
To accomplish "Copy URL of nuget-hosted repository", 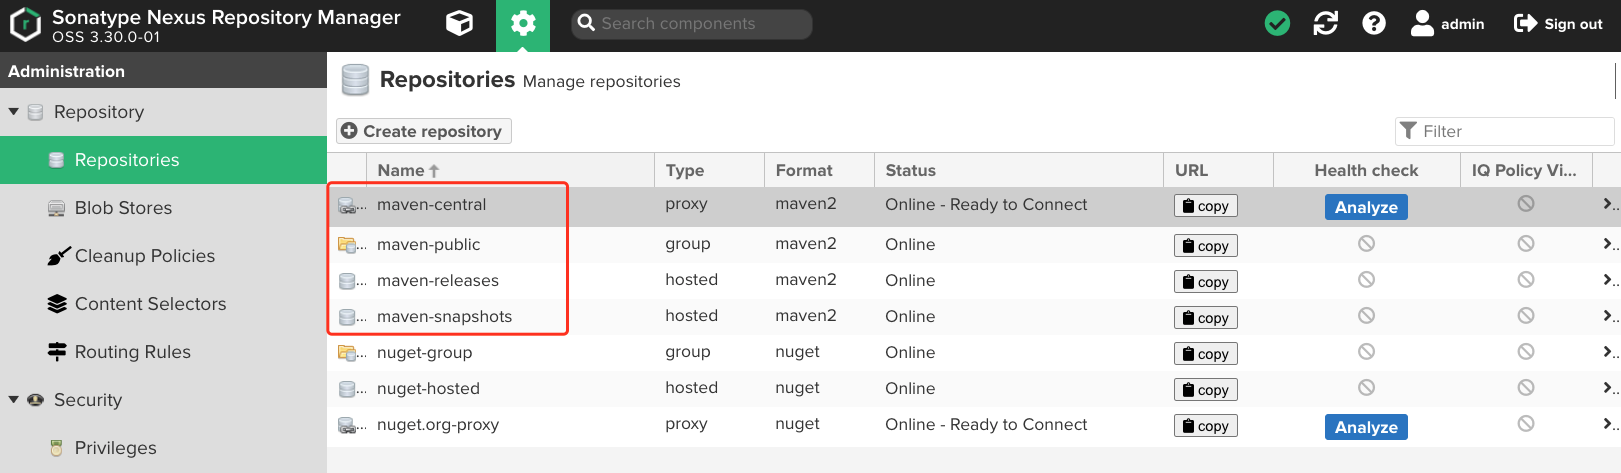I will click(x=1206, y=390).
